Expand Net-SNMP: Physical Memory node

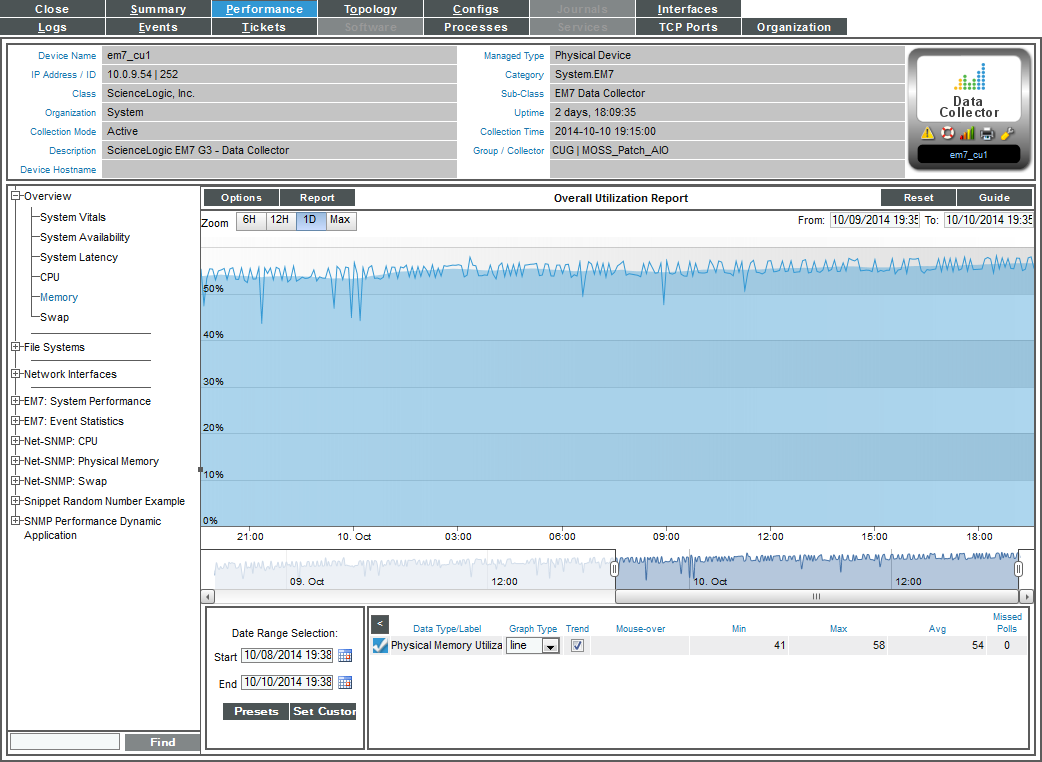tap(16, 461)
